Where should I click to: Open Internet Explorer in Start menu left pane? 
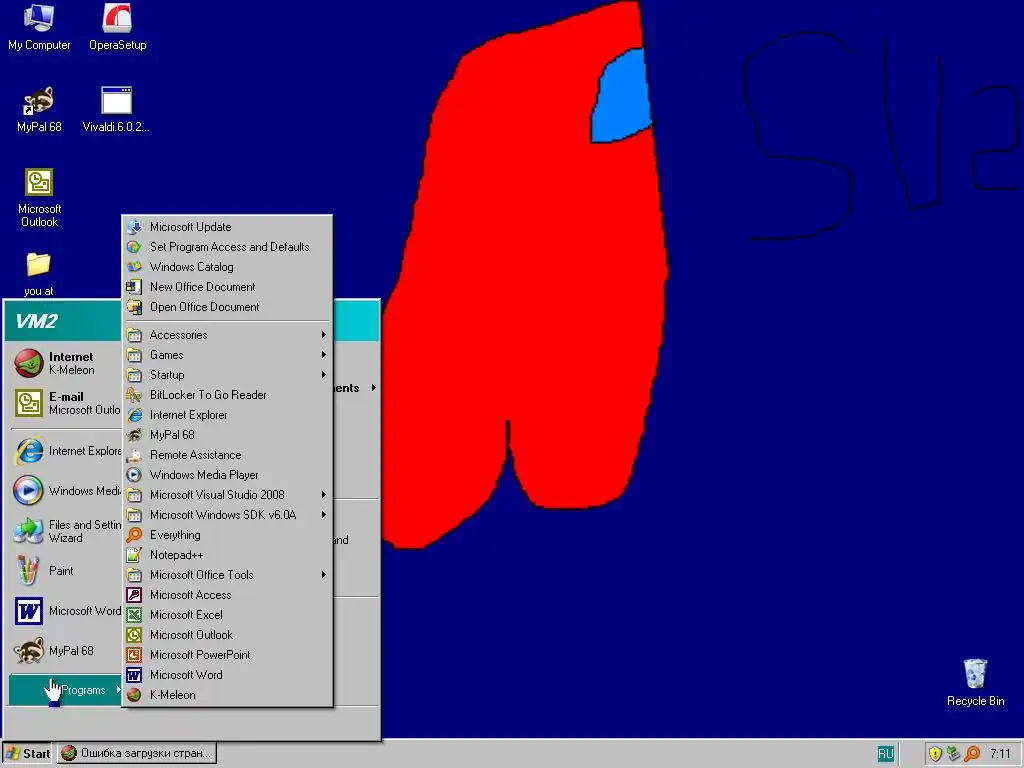point(65,451)
